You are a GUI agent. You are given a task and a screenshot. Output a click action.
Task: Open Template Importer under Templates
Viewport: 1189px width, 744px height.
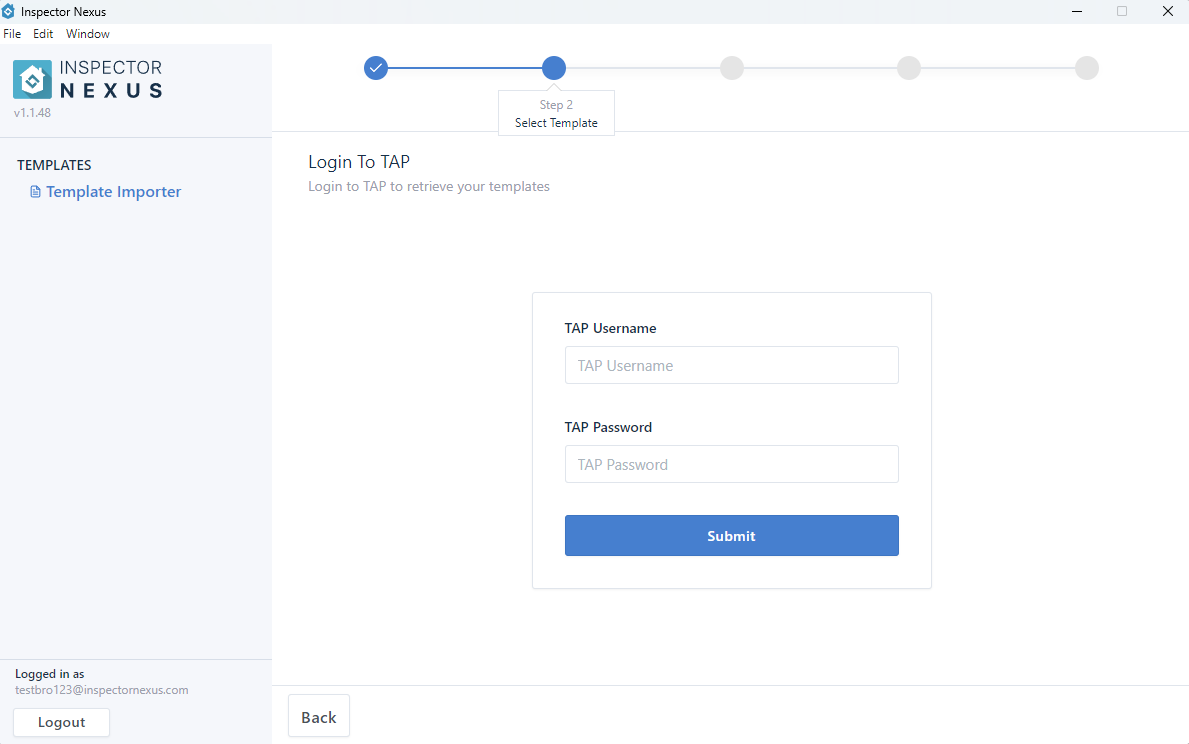tap(113, 192)
